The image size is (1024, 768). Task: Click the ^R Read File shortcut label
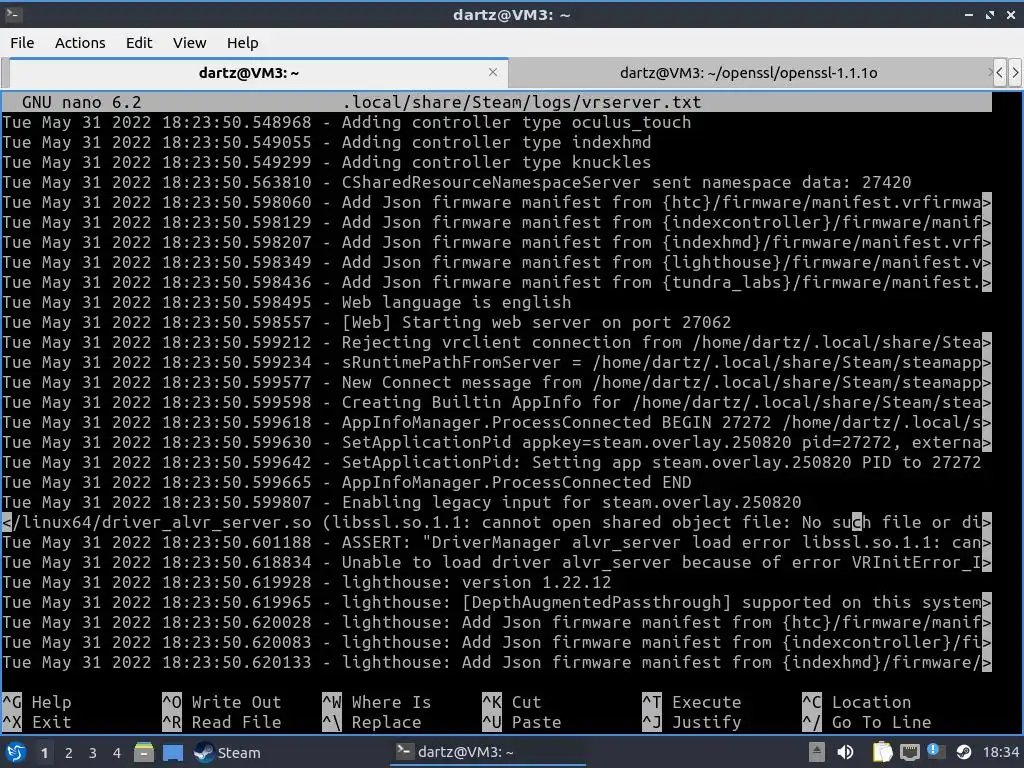222,722
